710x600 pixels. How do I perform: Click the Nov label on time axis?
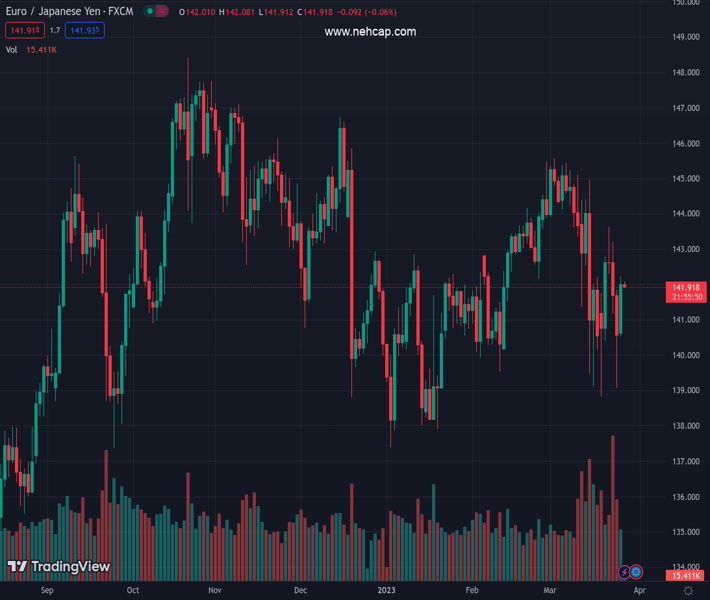coord(214,591)
